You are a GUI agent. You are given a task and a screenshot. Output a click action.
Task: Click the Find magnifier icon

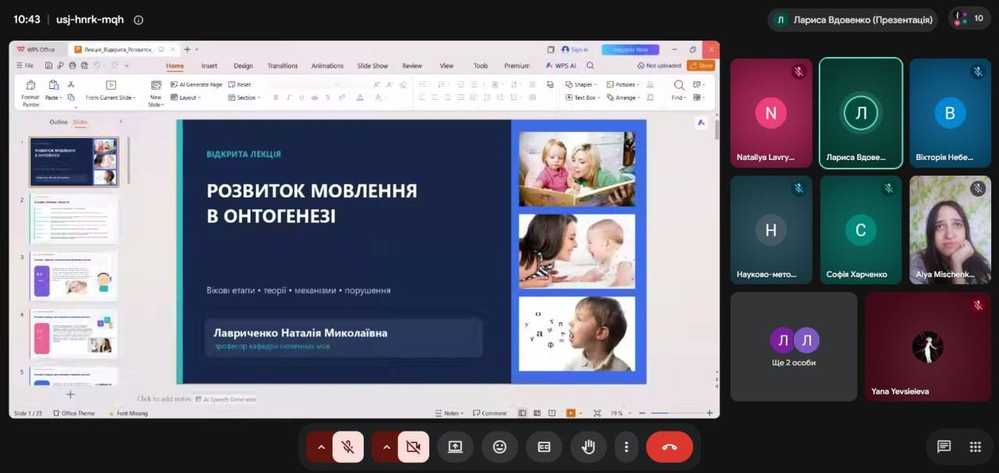pos(679,85)
